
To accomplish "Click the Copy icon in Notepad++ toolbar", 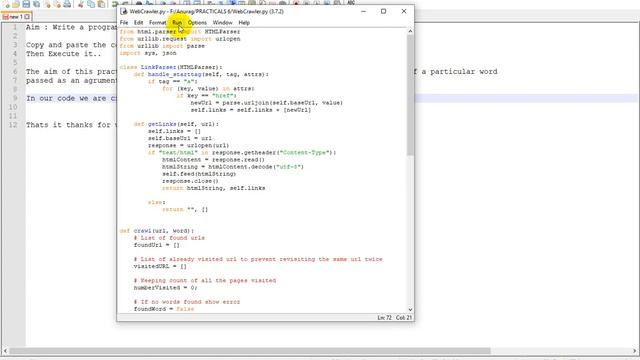I will tap(91, 4).
